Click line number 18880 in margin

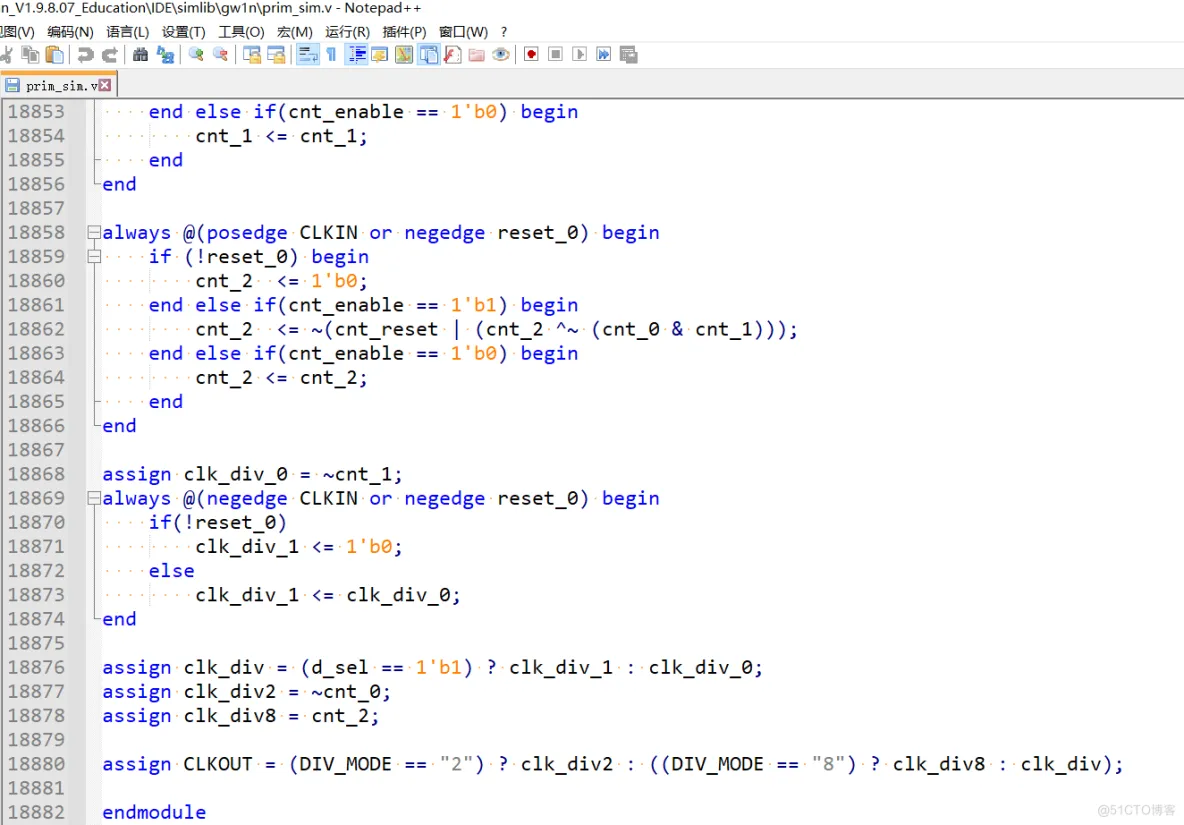tap(36, 764)
